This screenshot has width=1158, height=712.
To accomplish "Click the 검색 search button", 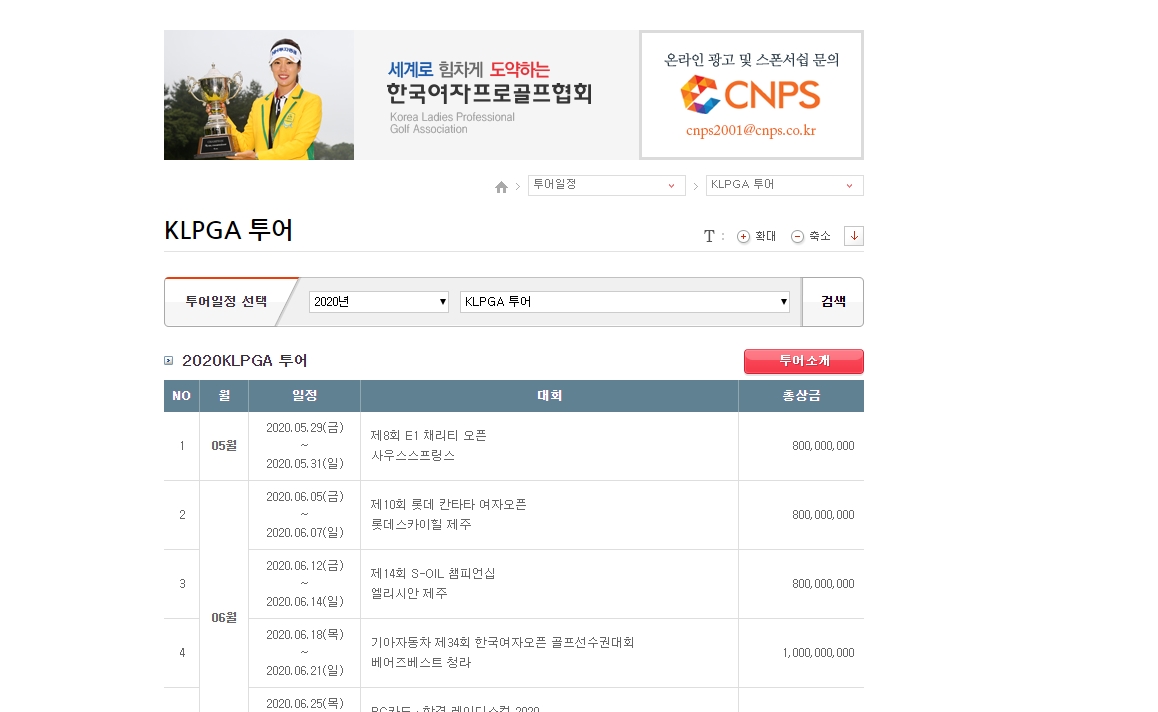I will click(x=833, y=301).
